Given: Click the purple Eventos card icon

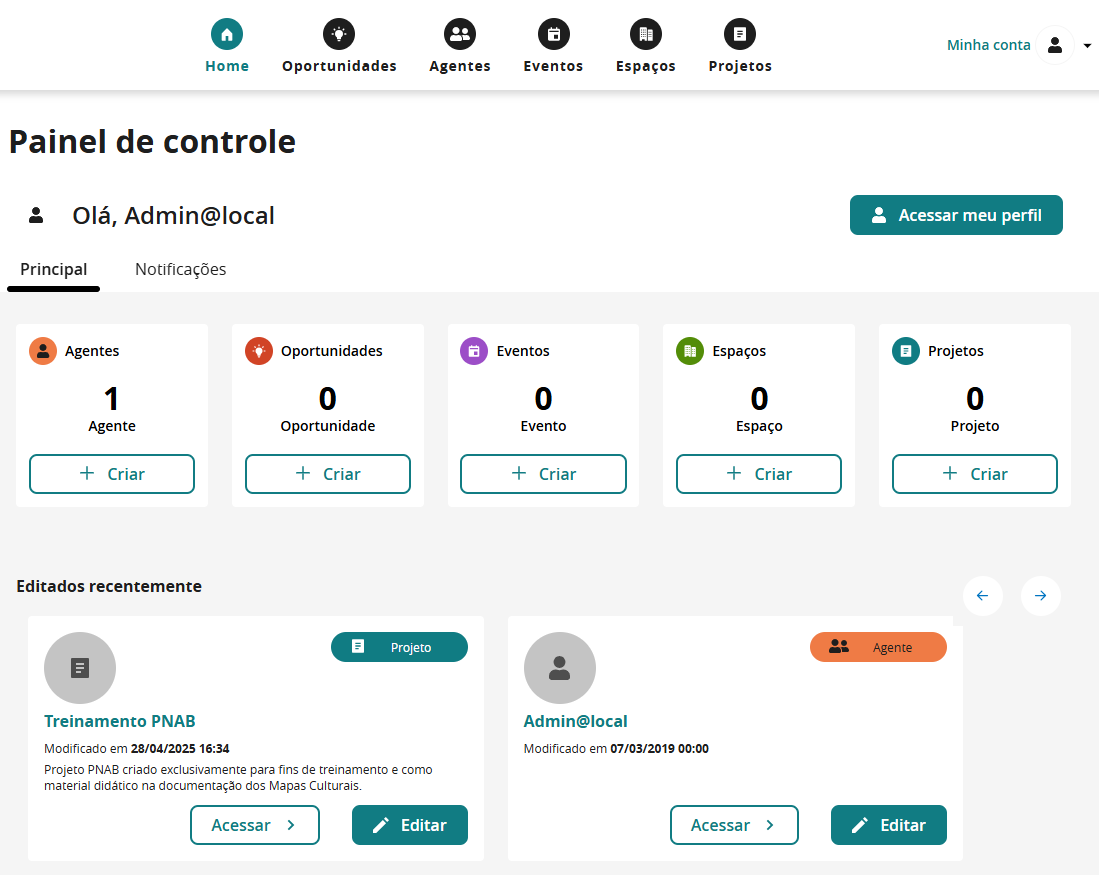Looking at the screenshot, I should point(472,351).
